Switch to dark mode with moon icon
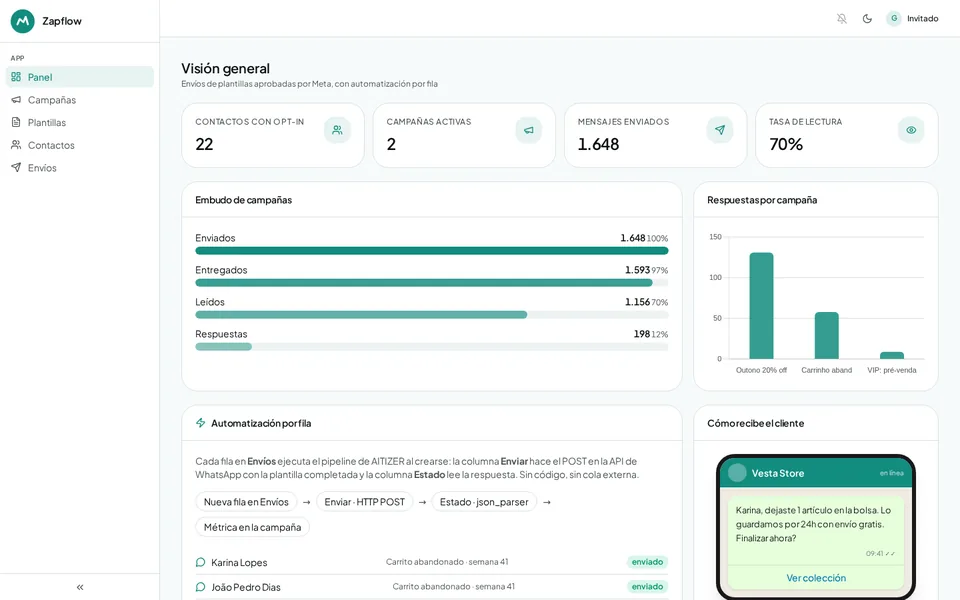Image resolution: width=960 pixels, height=600 pixels. [867, 18]
